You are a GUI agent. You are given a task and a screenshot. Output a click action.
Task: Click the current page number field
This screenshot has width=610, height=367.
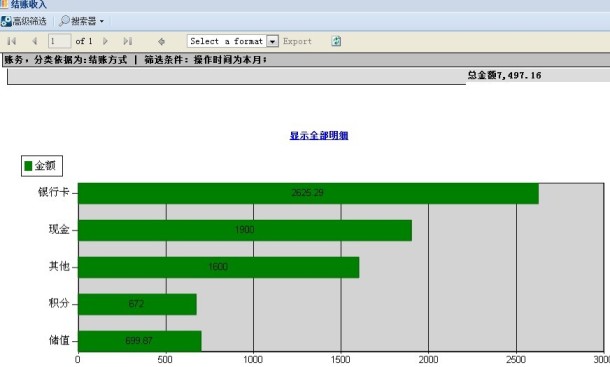pyautogui.click(x=60, y=41)
